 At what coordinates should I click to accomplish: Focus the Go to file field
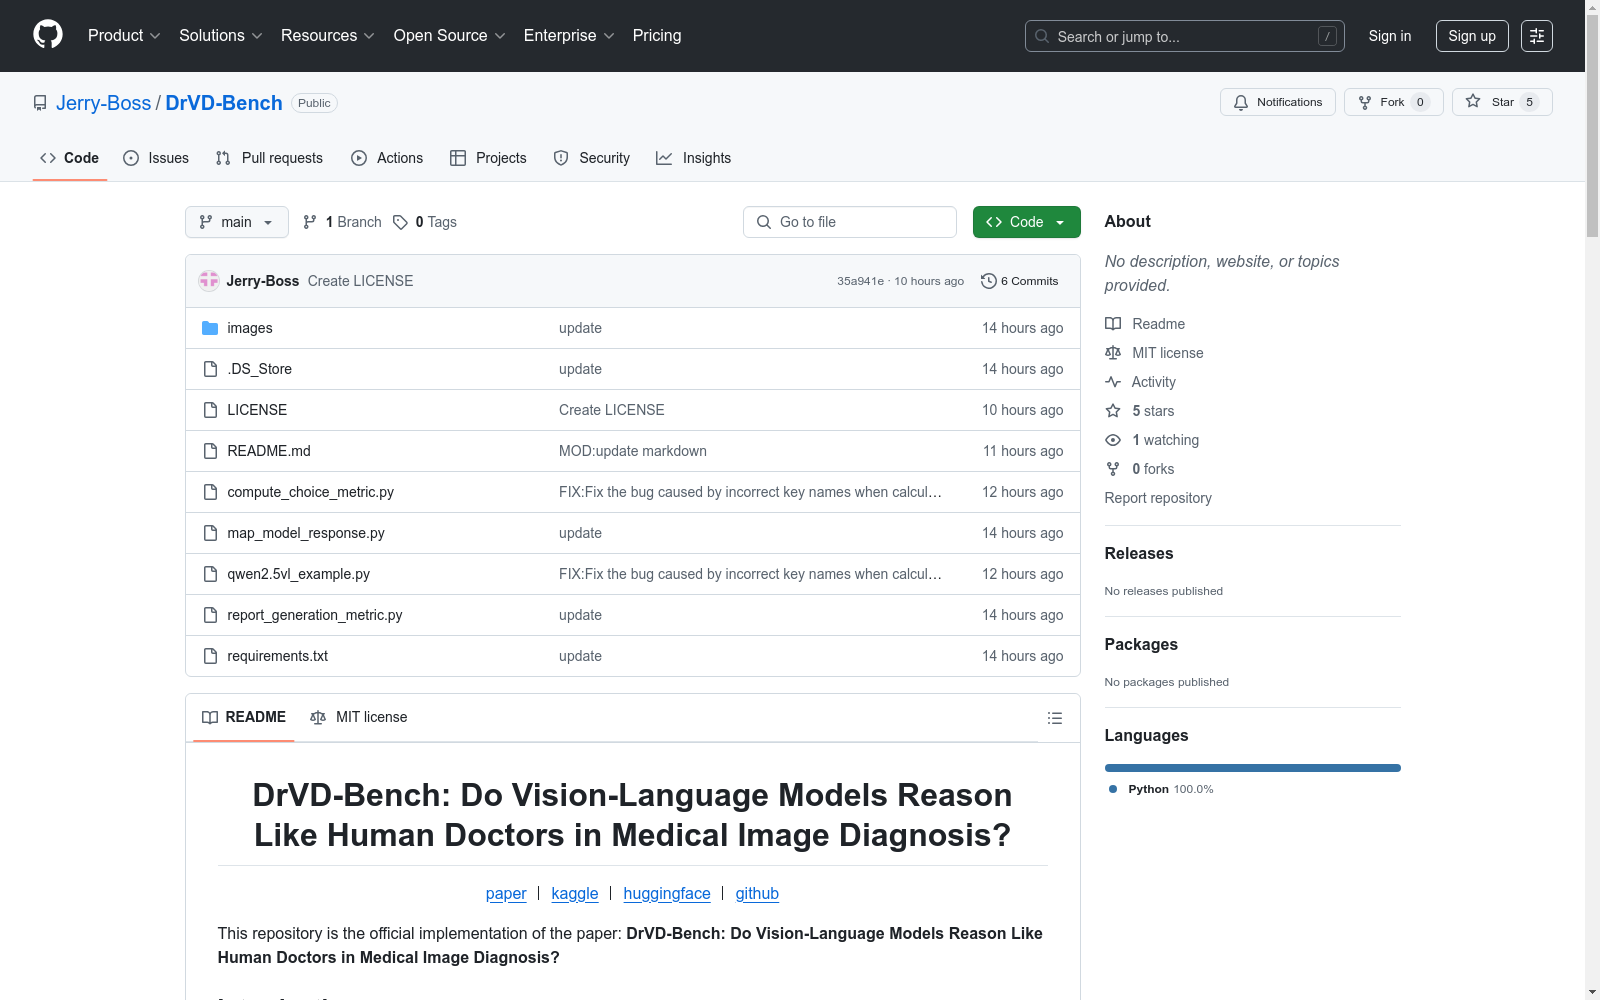coord(850,222)
